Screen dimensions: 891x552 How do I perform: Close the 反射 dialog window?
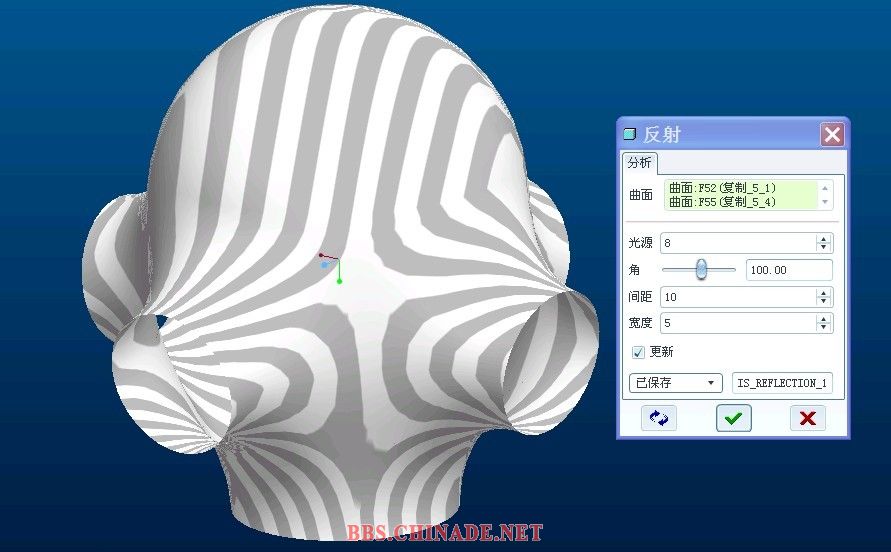click(832, 135)
